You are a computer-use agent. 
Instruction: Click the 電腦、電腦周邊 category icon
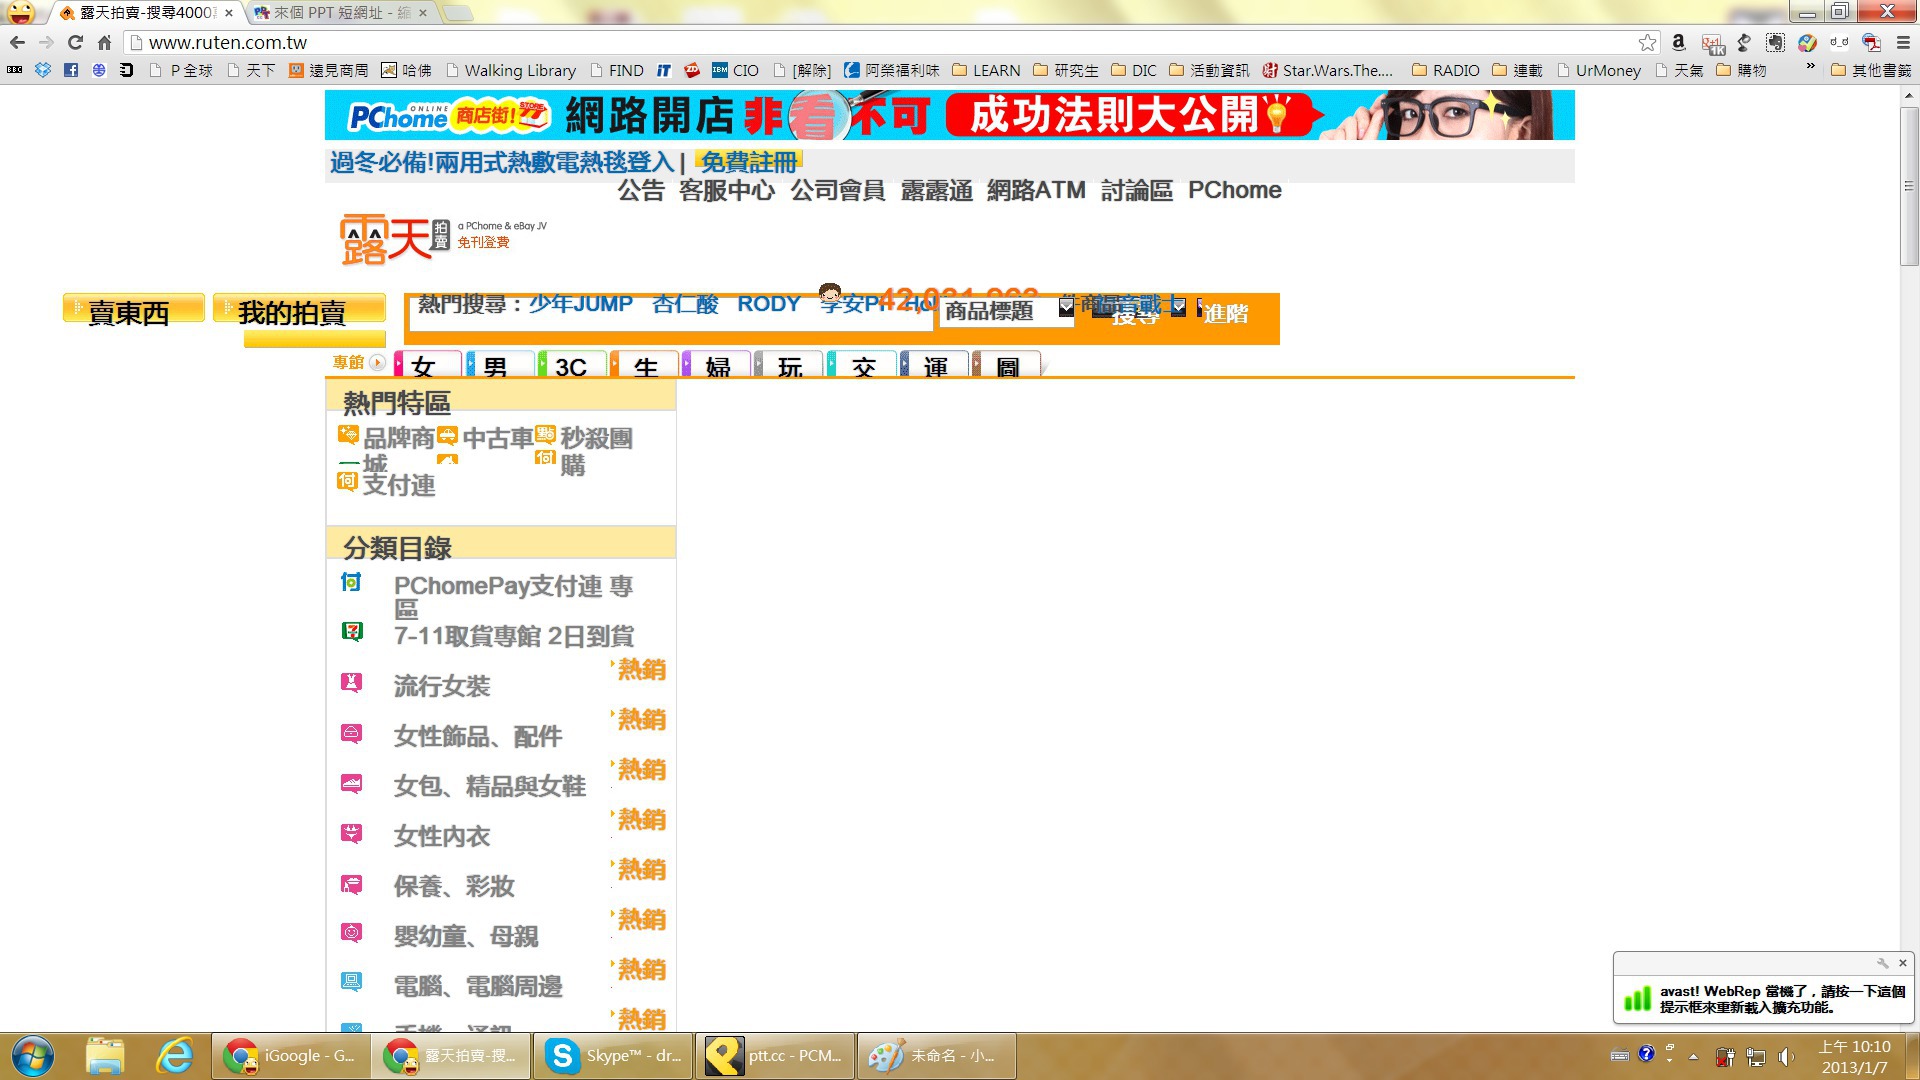tap(351, 981)
